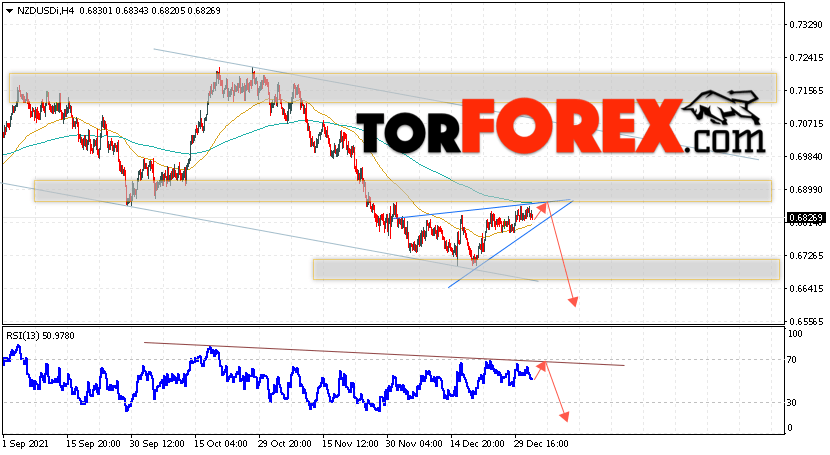This screenshot has width=830, height=455.
Task: Click the 0.72415 price axis label
Action: (806, 58)
